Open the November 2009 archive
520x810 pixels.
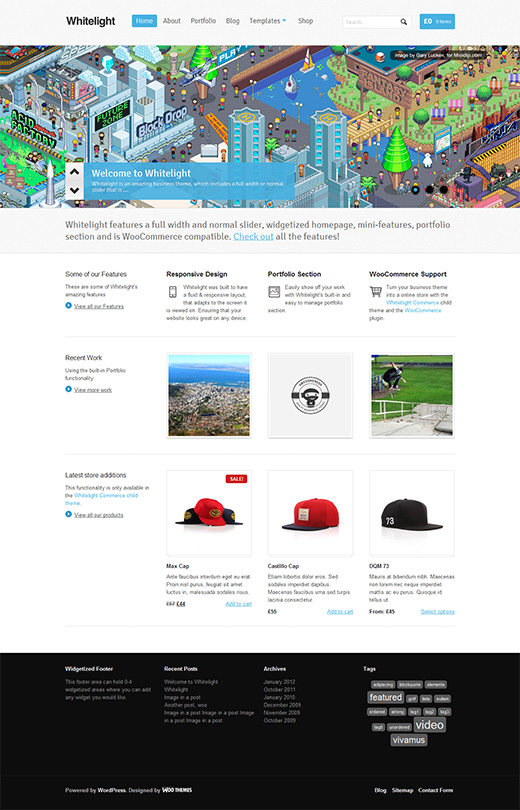tap(281, 713)
